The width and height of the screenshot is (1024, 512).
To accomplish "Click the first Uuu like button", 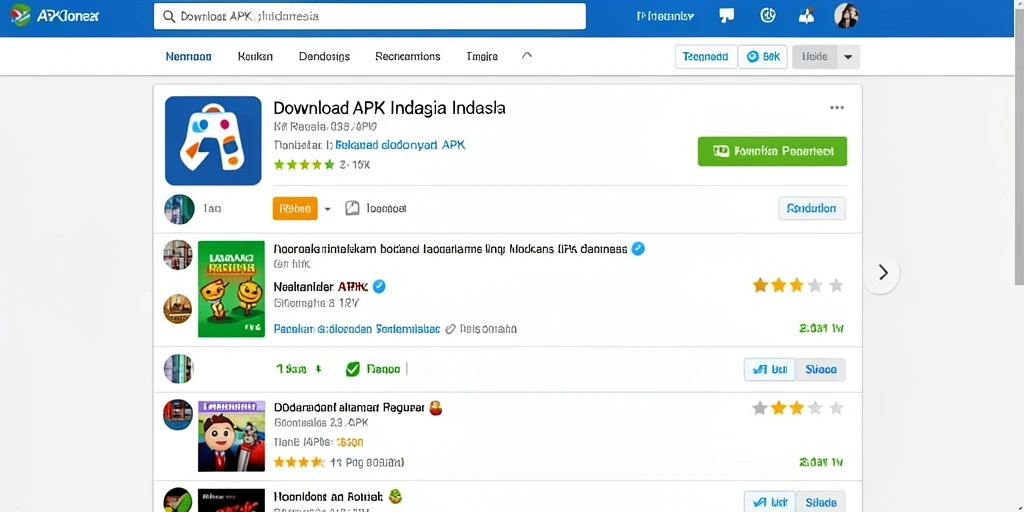I will 770,370.
